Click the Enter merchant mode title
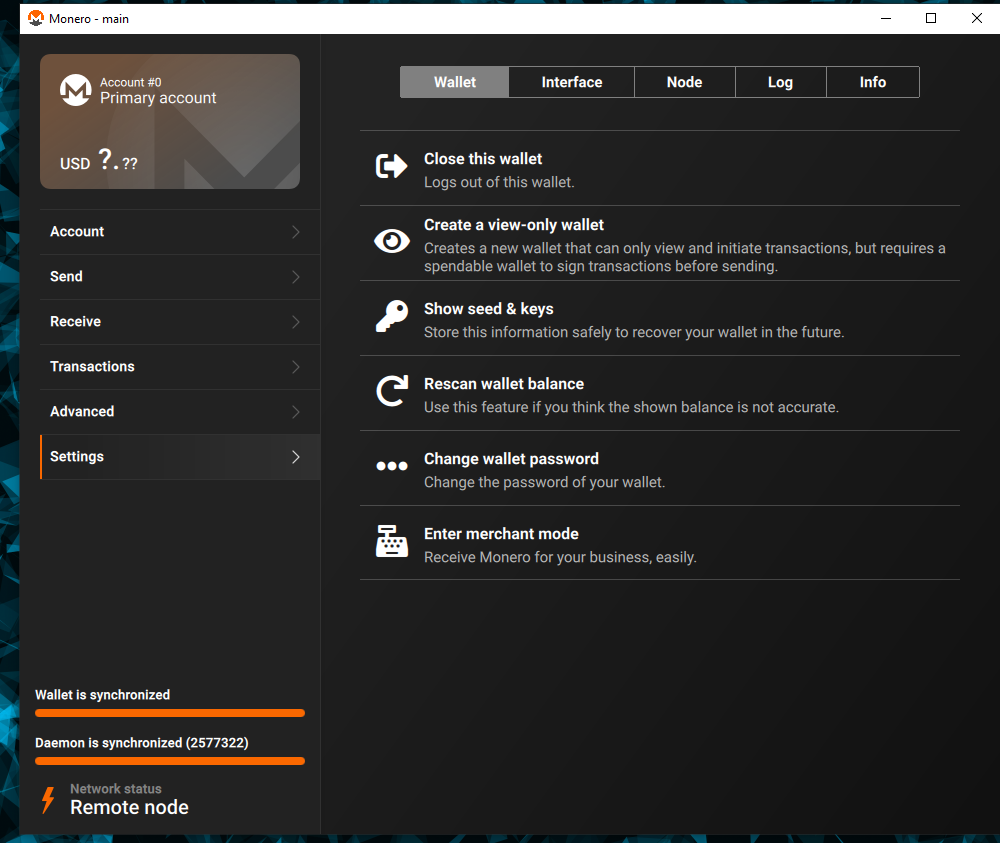Image resolution: width=1000 pixels, height=843 pixels. coord(501,534)
